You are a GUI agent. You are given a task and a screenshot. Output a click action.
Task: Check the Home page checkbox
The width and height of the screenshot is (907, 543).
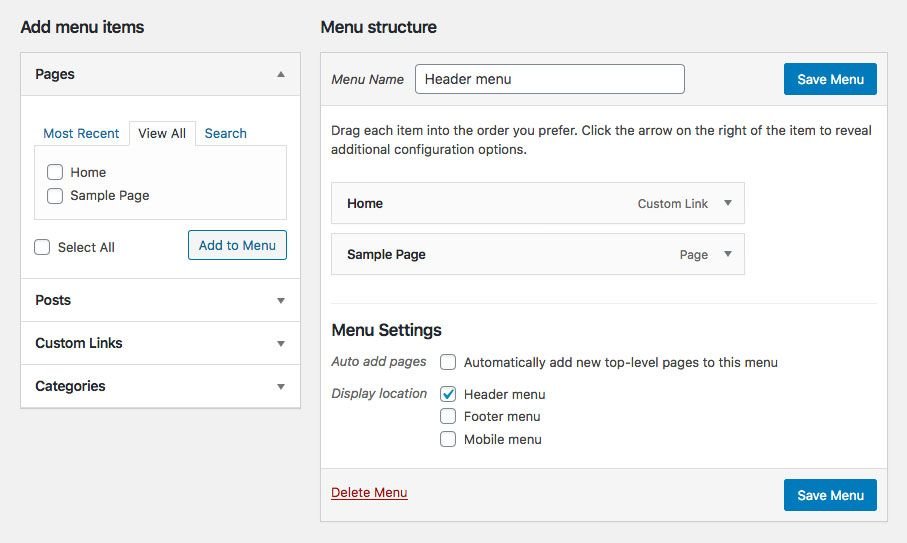tap(55, 172)
